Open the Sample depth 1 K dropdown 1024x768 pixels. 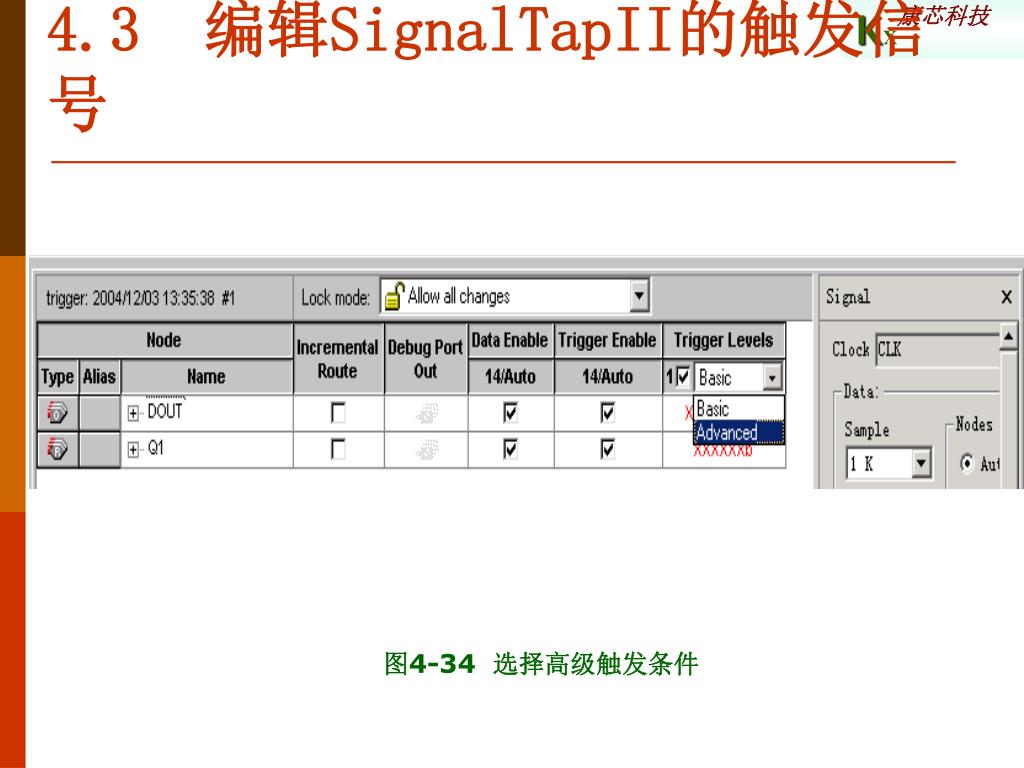tap(920, 463)
